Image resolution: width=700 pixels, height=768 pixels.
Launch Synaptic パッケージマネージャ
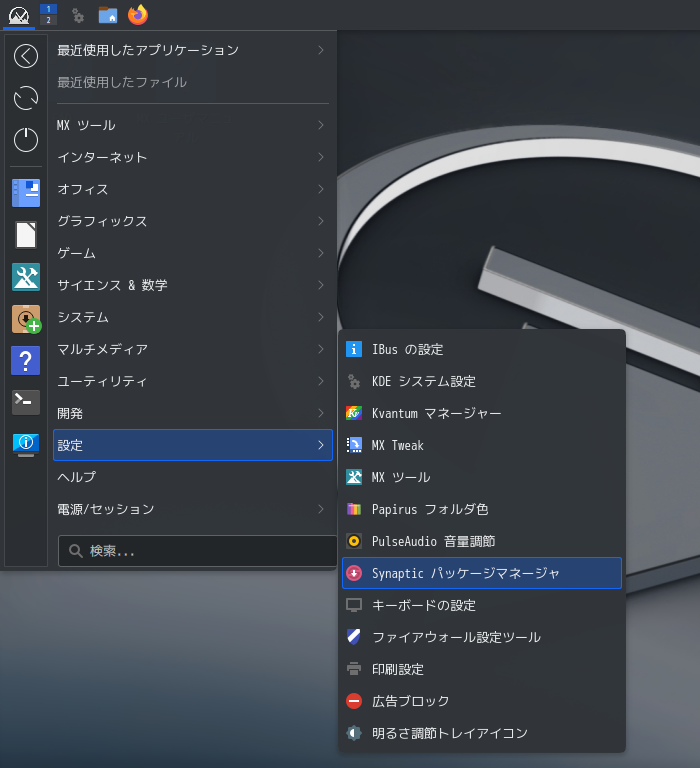[x=482, y=573]
